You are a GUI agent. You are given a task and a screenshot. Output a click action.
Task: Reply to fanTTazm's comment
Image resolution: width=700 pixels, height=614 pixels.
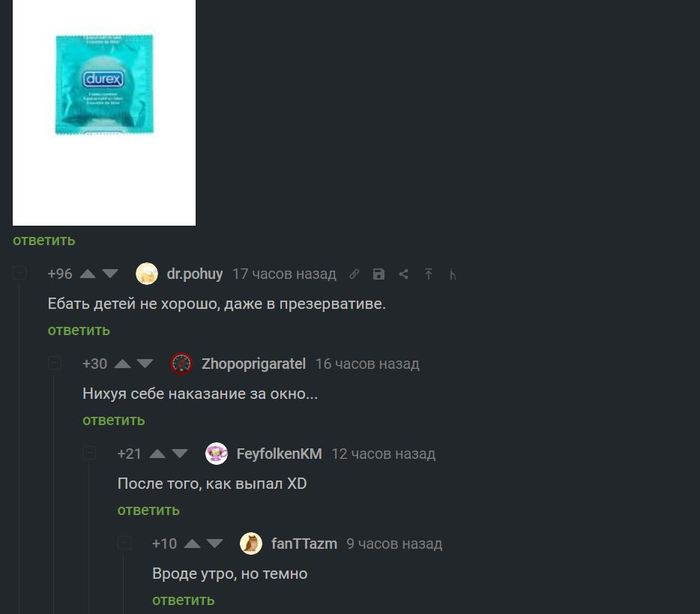[183, 600]
